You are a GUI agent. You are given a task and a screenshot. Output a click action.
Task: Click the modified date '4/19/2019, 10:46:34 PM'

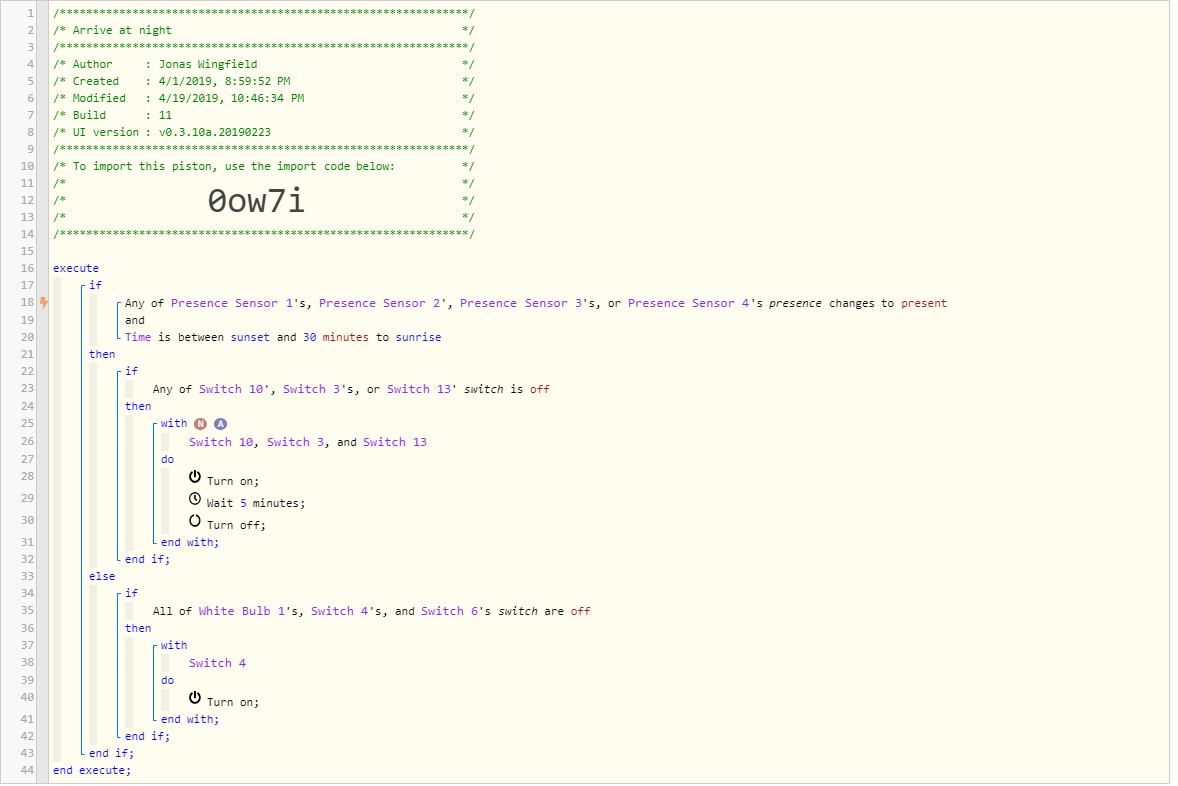coord(231,98)
